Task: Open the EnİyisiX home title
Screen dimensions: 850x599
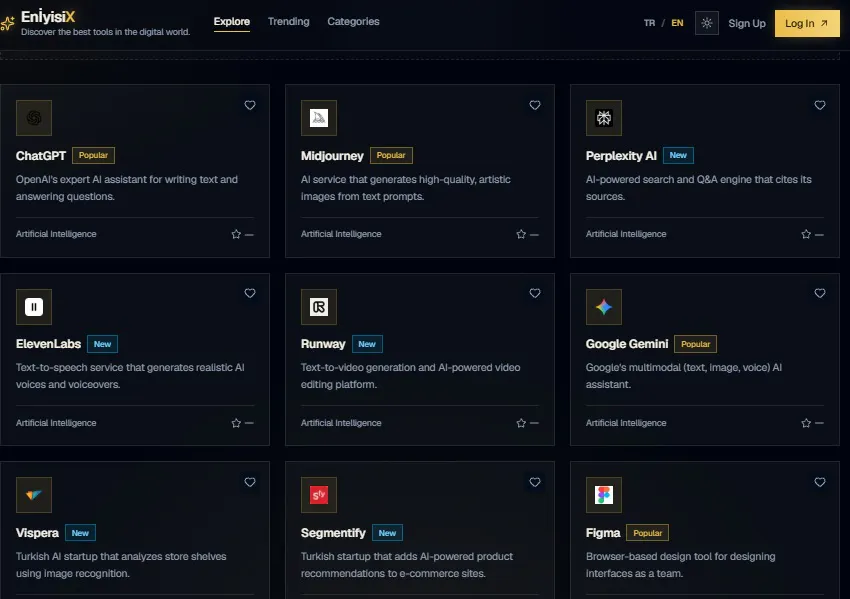Action: pyautogui.click(x=48, y=17)
